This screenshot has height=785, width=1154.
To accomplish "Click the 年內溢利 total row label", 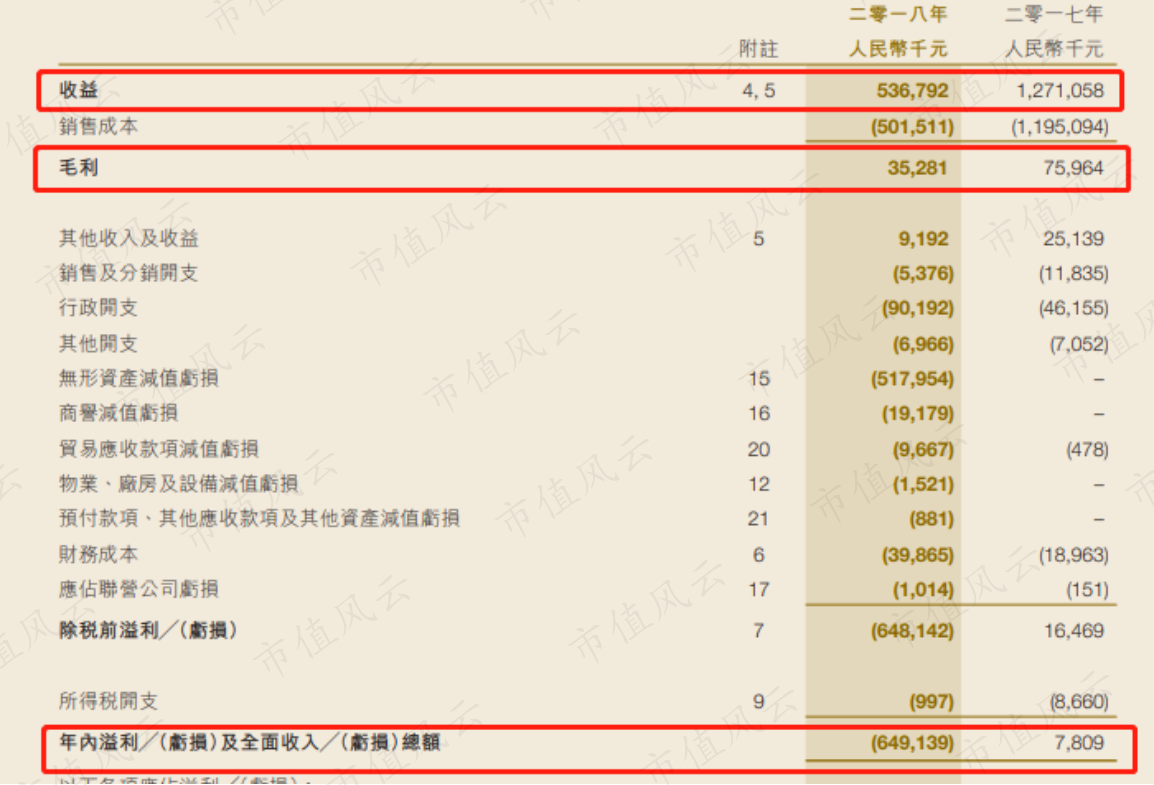I will pos(249,742).
